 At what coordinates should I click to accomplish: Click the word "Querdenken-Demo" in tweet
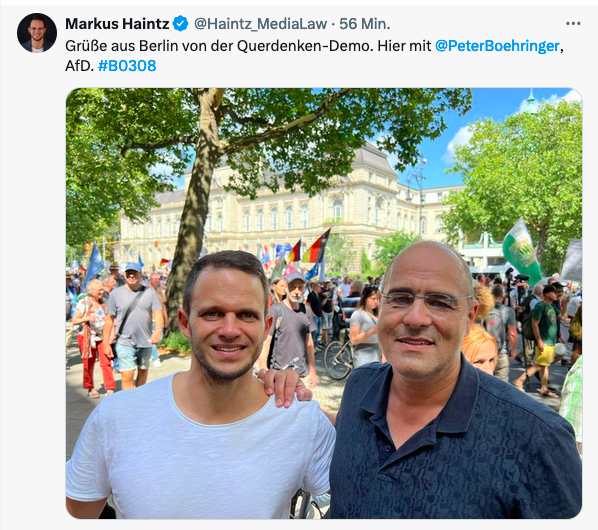pos(304,46)
